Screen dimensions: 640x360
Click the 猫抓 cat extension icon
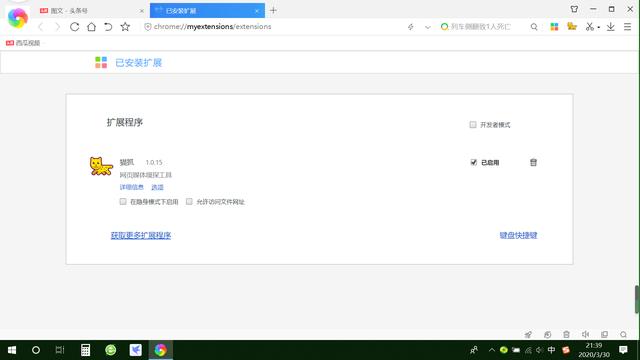101,166
